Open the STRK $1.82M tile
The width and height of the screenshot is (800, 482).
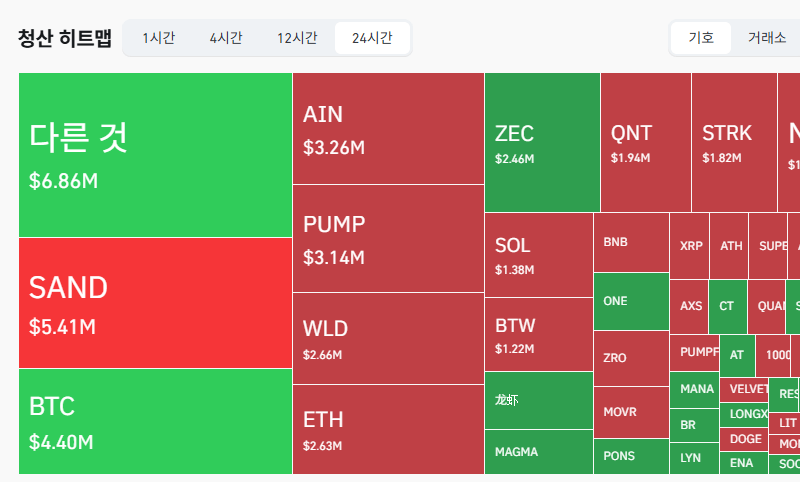734,142
